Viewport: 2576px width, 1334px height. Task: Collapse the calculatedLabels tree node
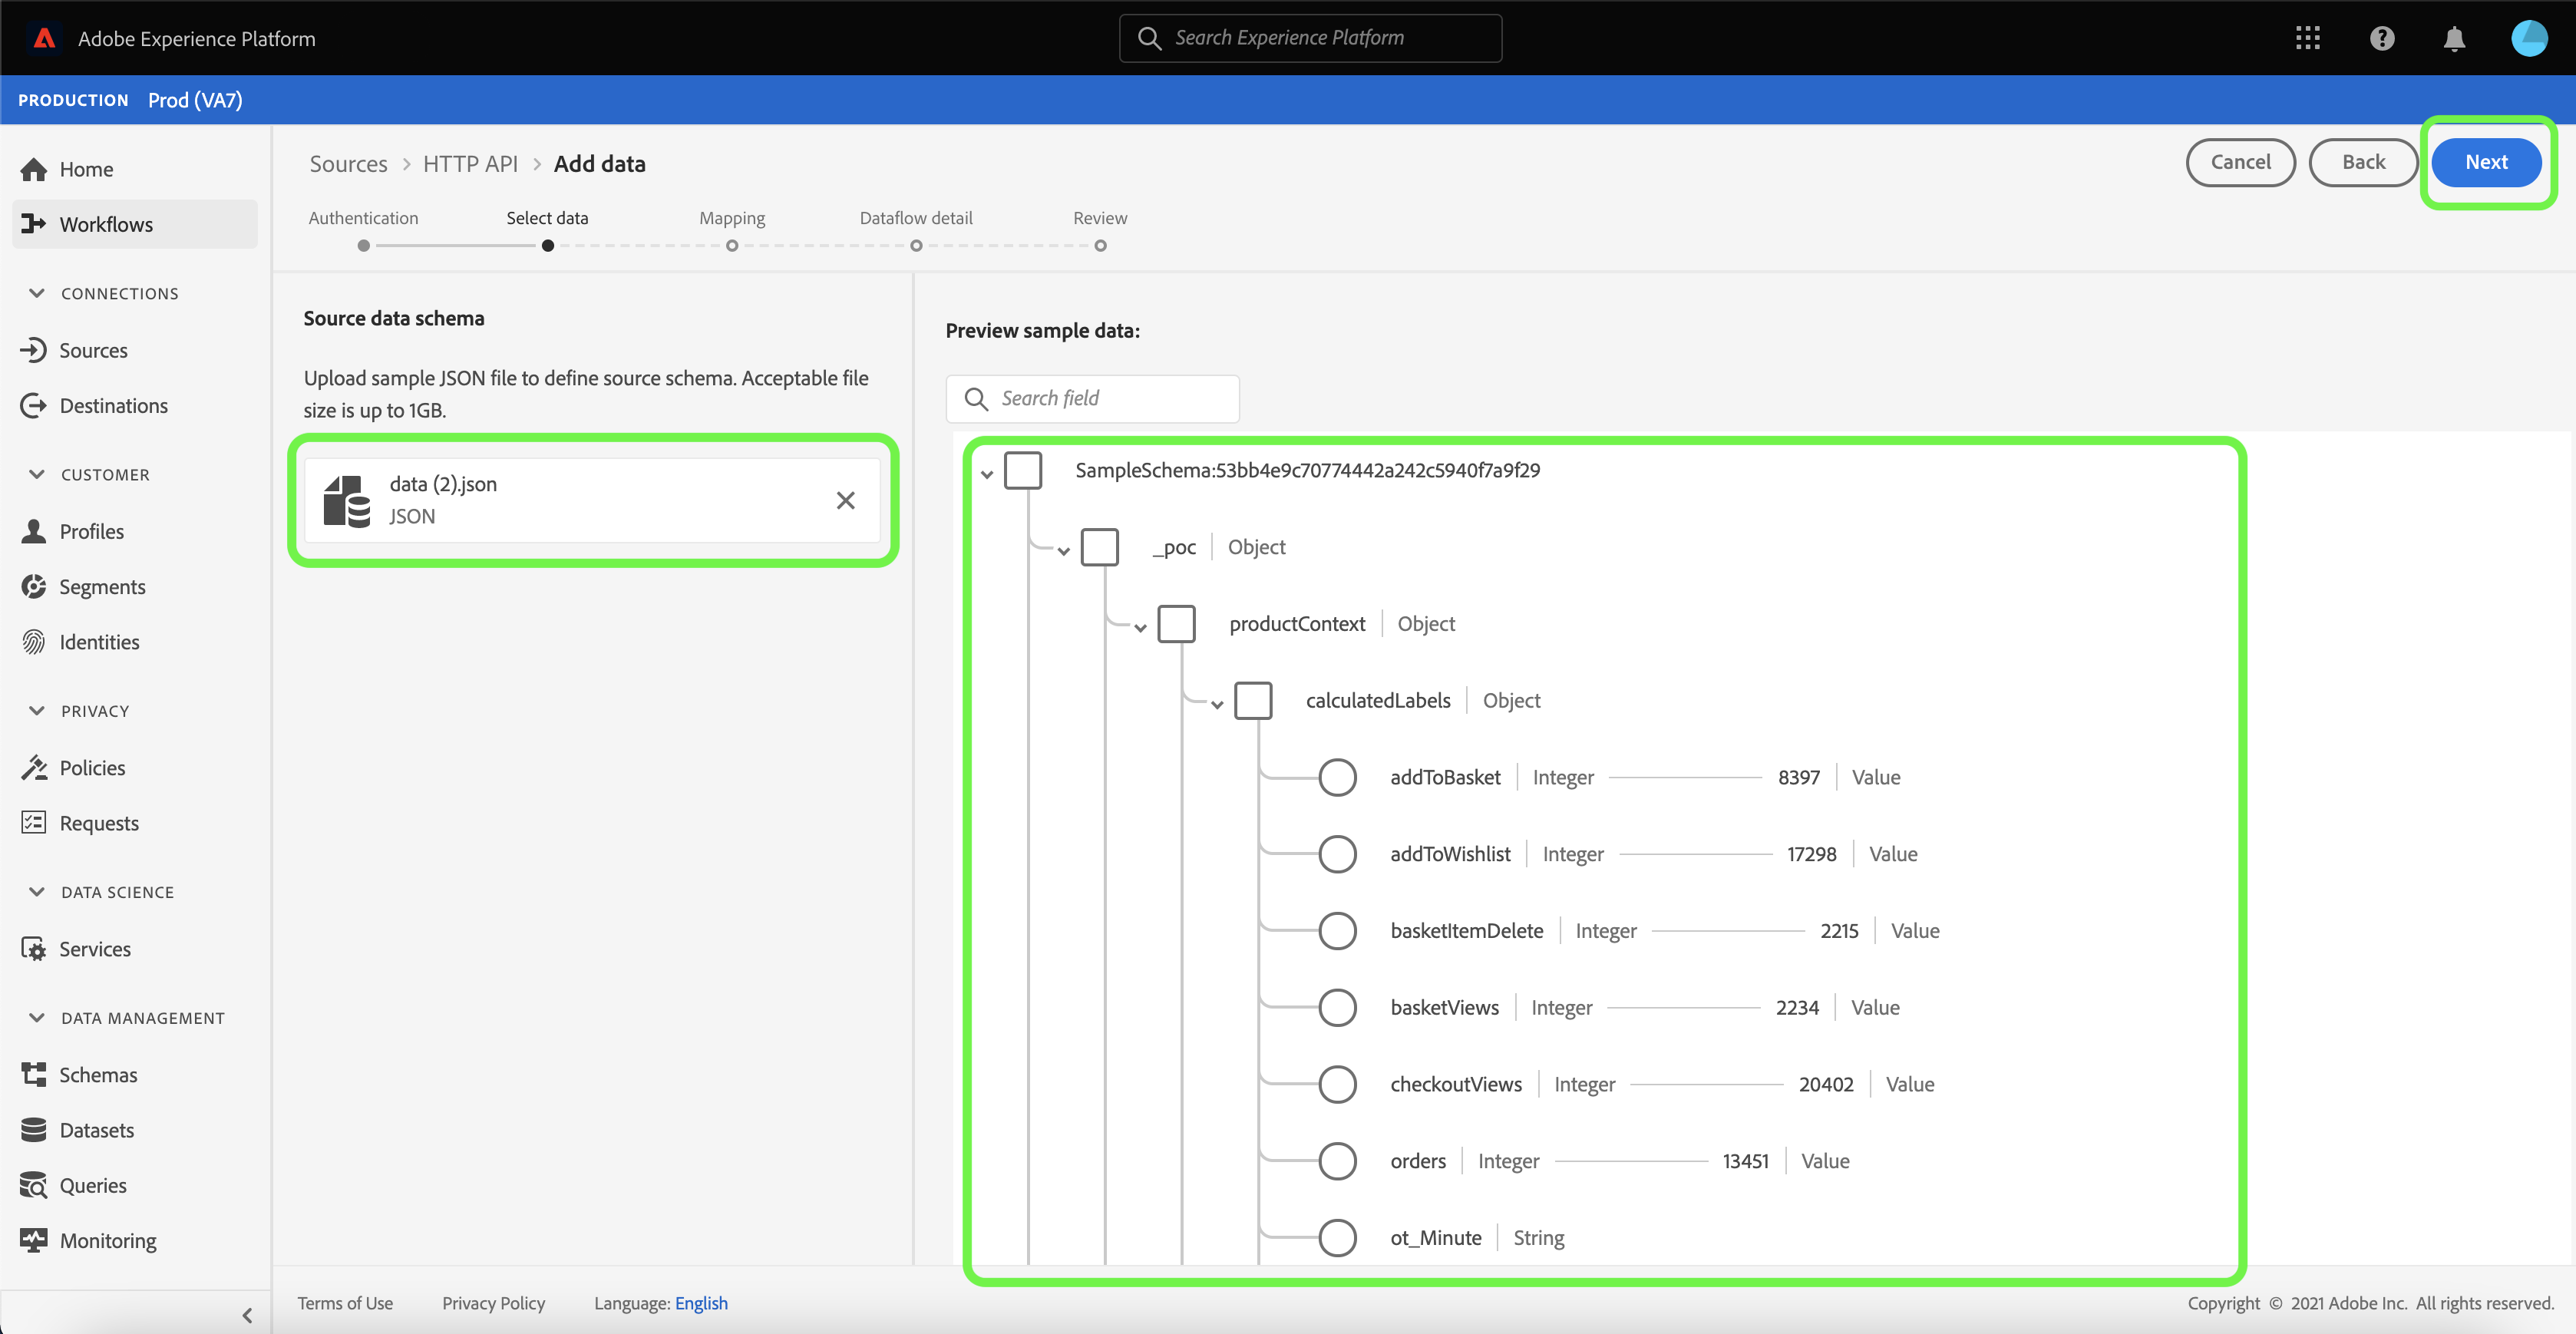pyautogui.click(x=1217, y=704)
